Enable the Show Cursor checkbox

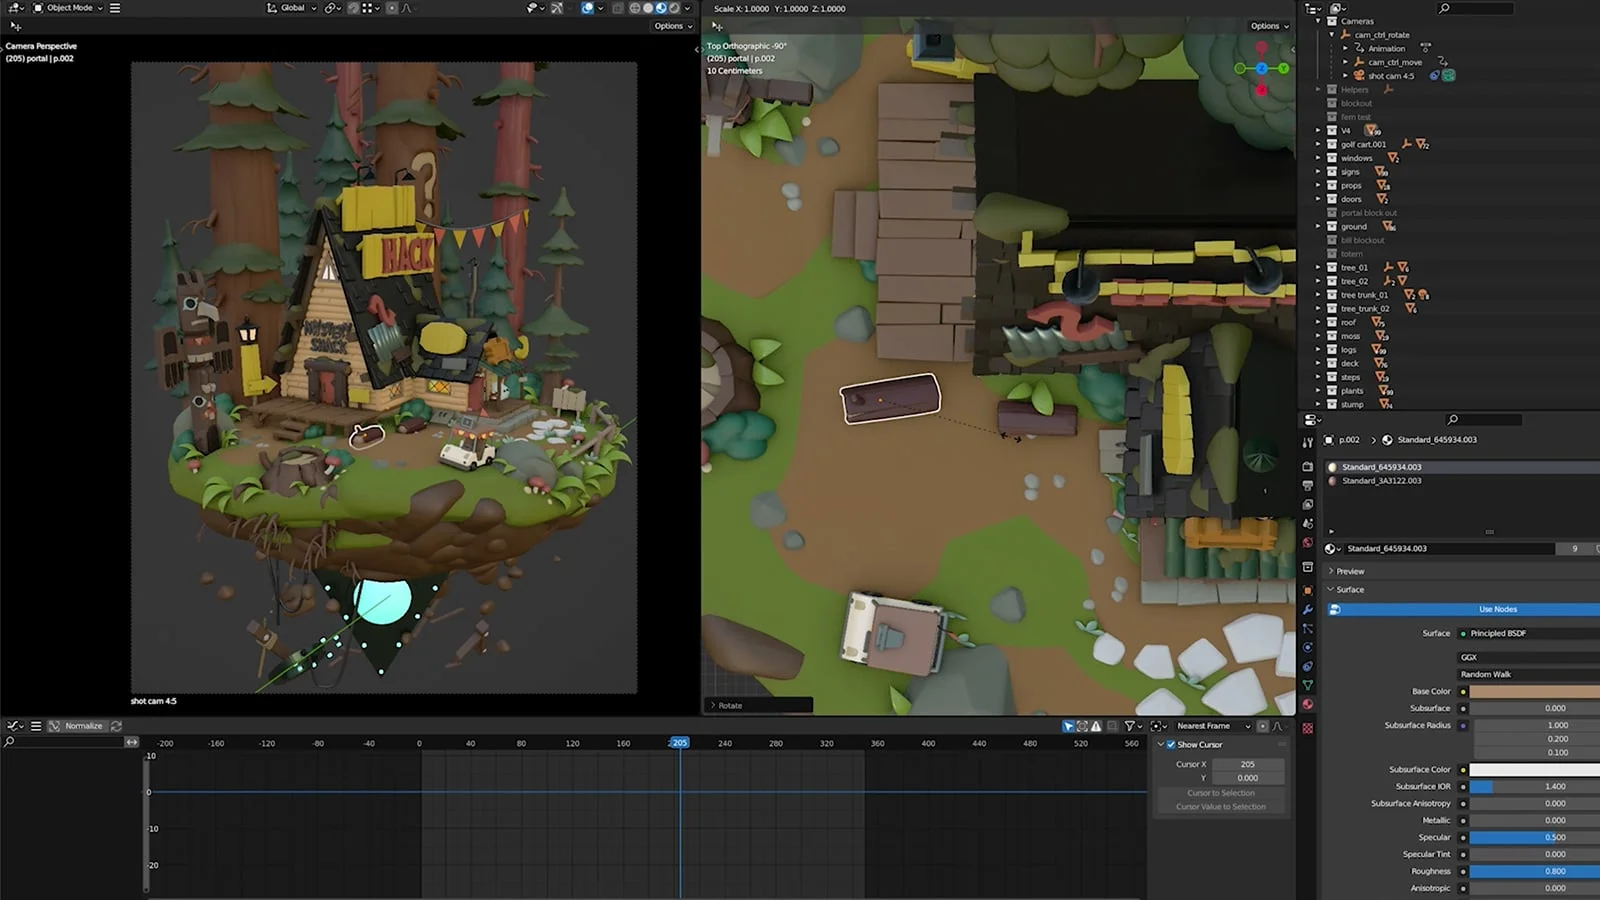tap(1171, 744)
